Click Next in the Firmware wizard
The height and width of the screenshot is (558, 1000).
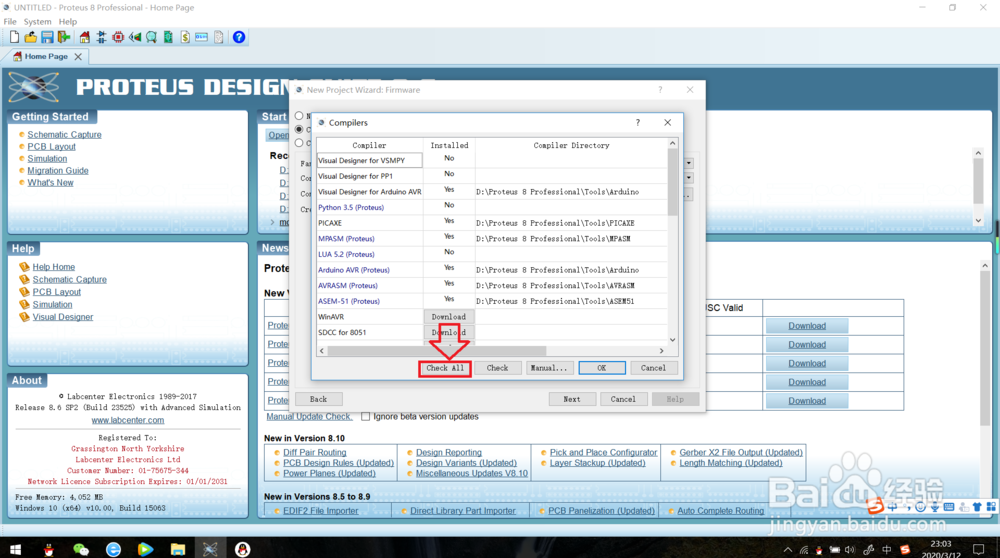(572, 399)
